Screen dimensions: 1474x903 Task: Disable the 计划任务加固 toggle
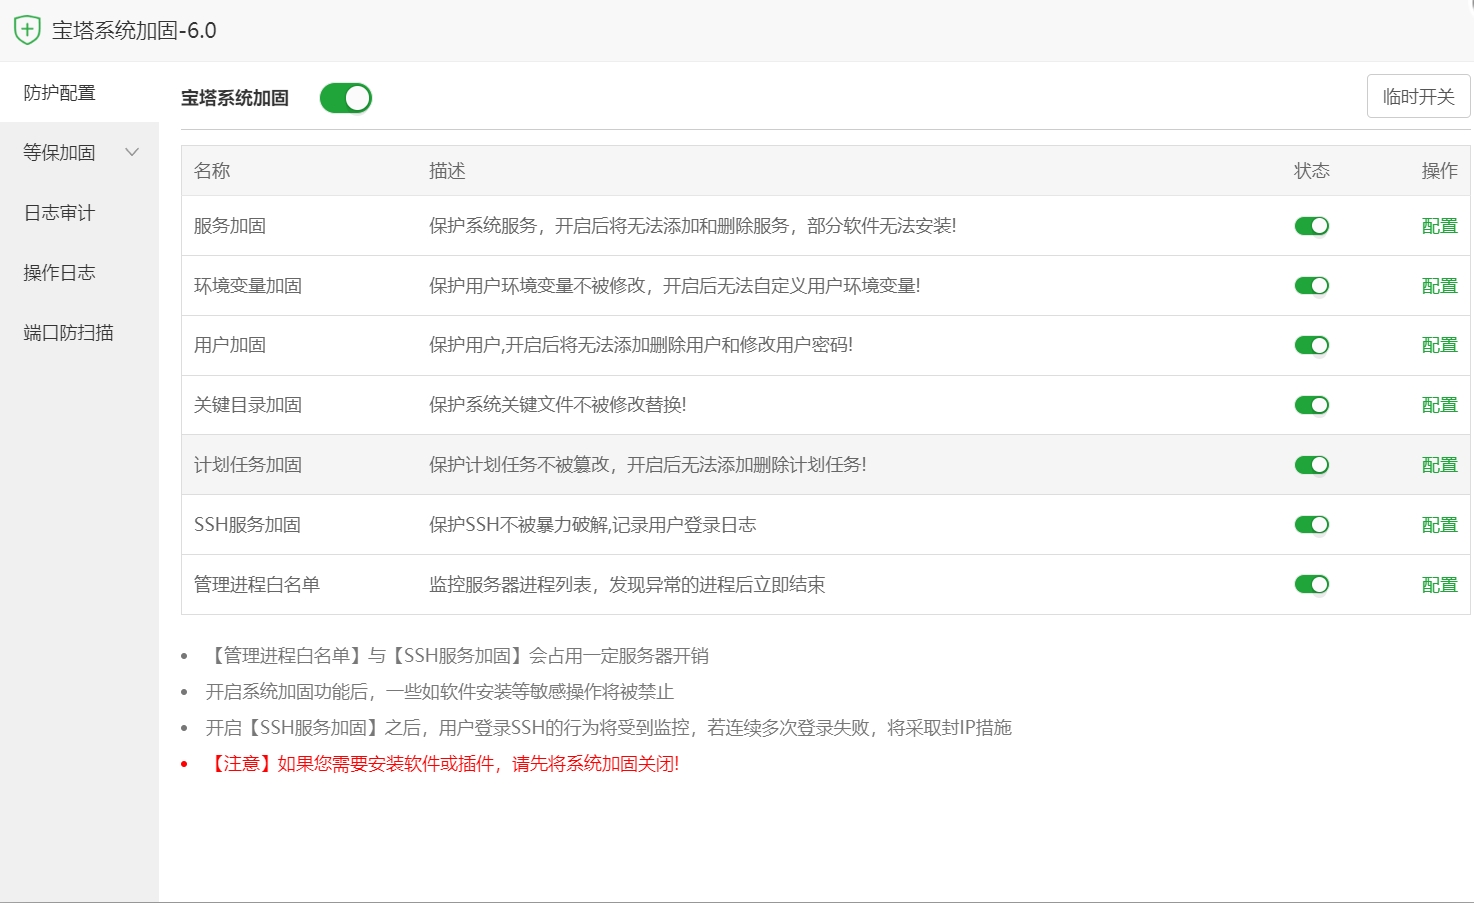coord(1311,465)
